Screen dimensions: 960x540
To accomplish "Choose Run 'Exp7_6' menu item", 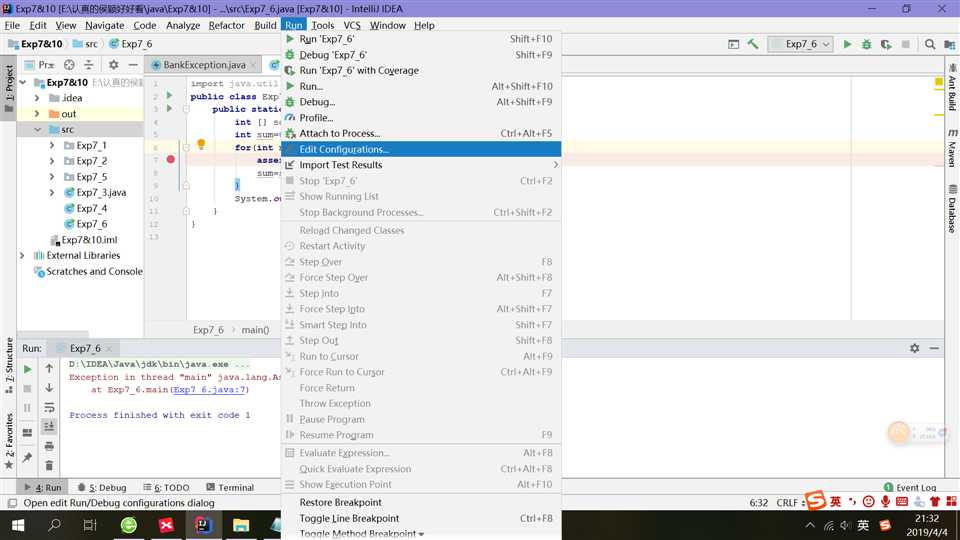I will (x=421, y=39).
